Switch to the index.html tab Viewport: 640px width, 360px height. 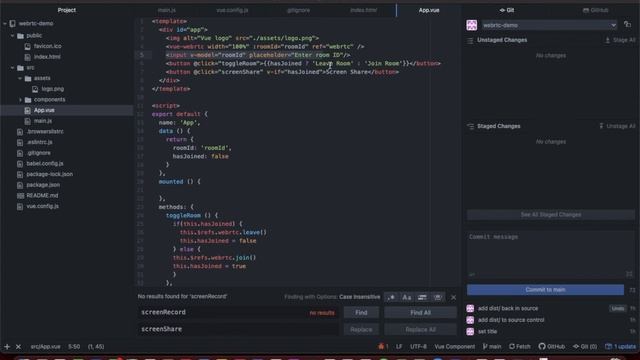pos(364,10)
